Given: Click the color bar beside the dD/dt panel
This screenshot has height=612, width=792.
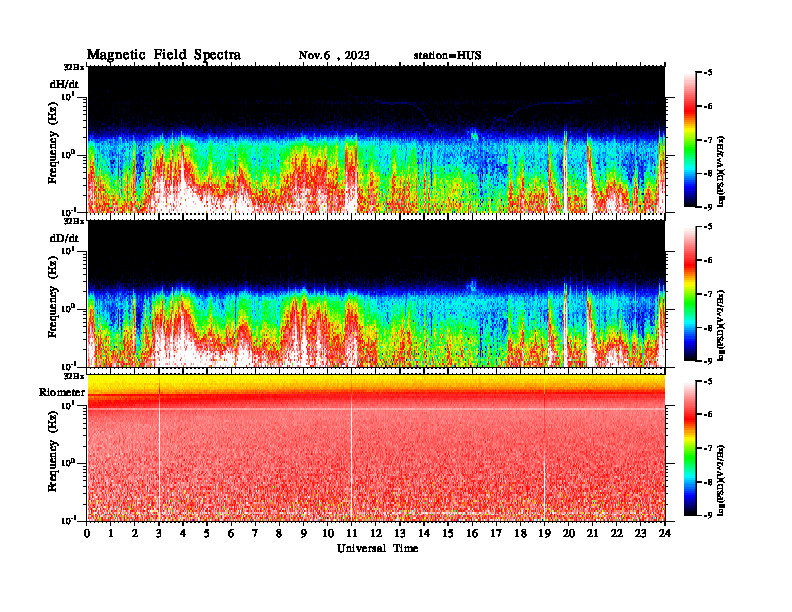Looking at the screenshot, I should coord(690,294).
